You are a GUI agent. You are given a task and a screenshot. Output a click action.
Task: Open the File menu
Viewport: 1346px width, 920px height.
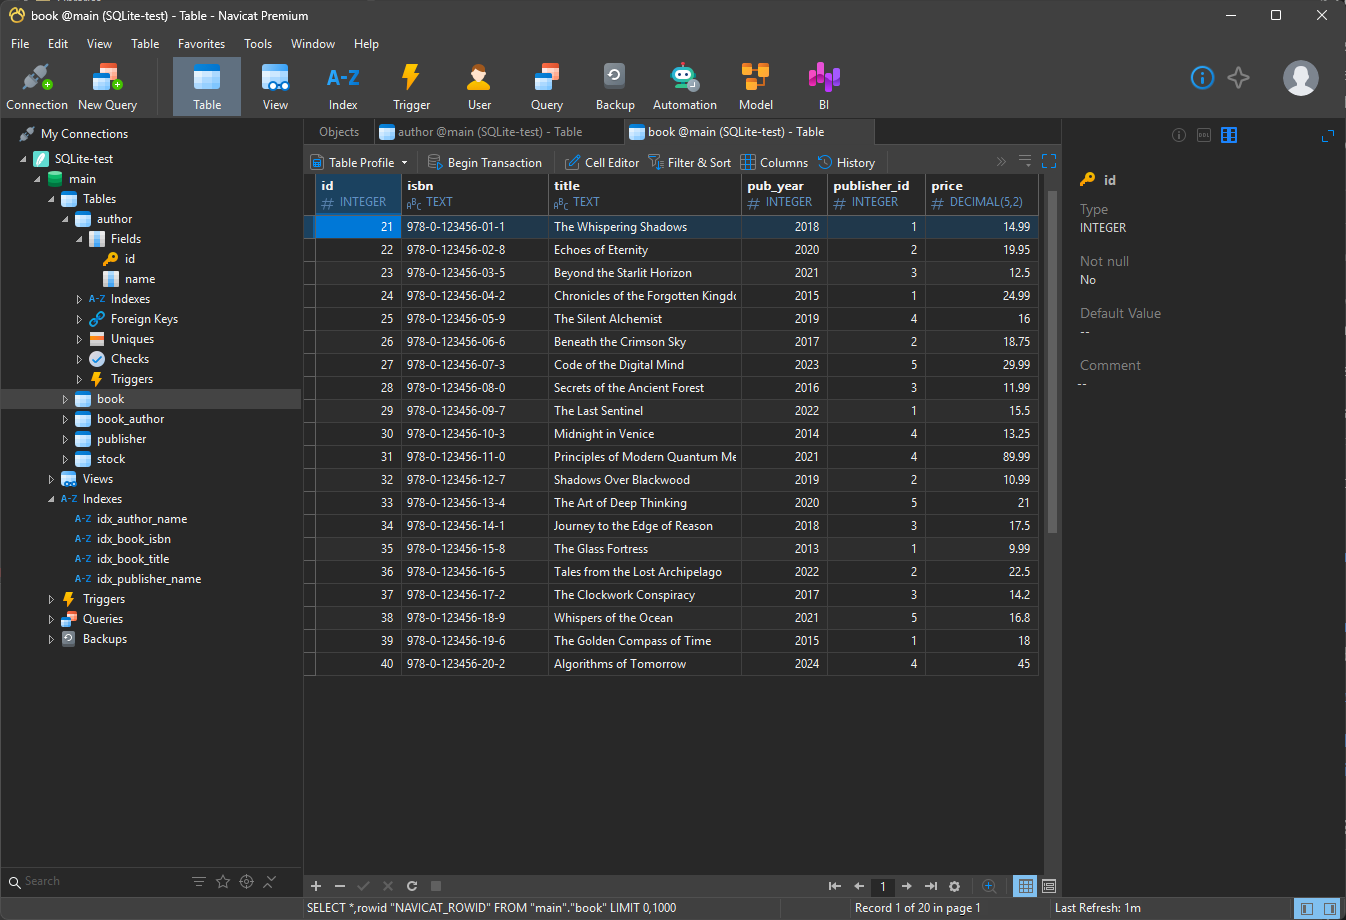20,44
